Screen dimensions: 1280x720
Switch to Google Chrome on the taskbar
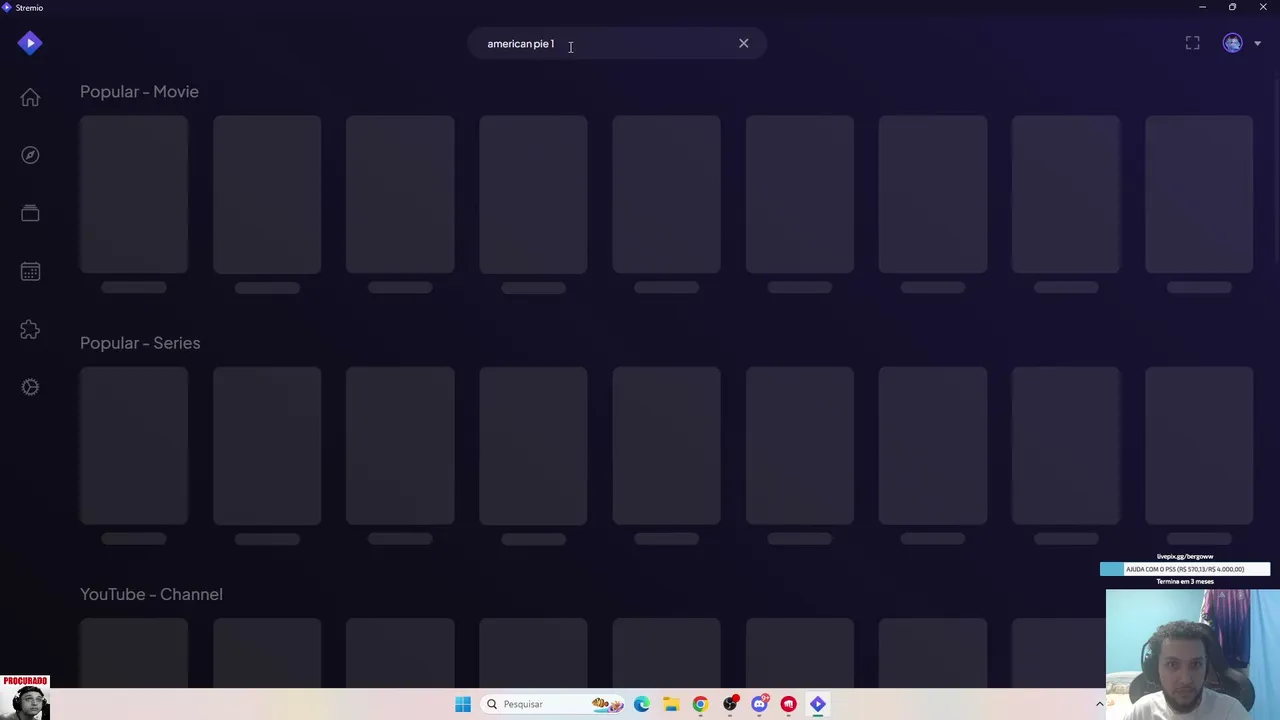(700, 704)
